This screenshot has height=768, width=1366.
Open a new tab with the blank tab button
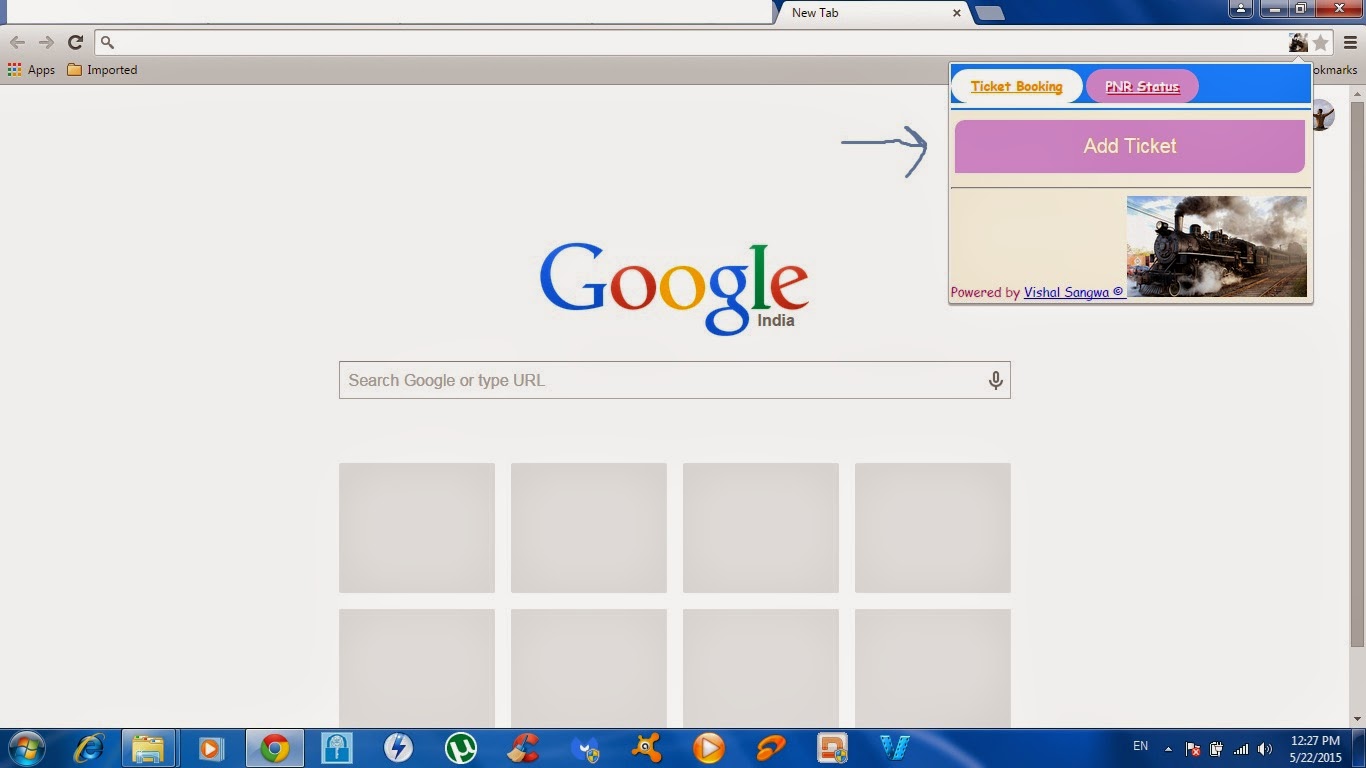[x=989, y=13]
